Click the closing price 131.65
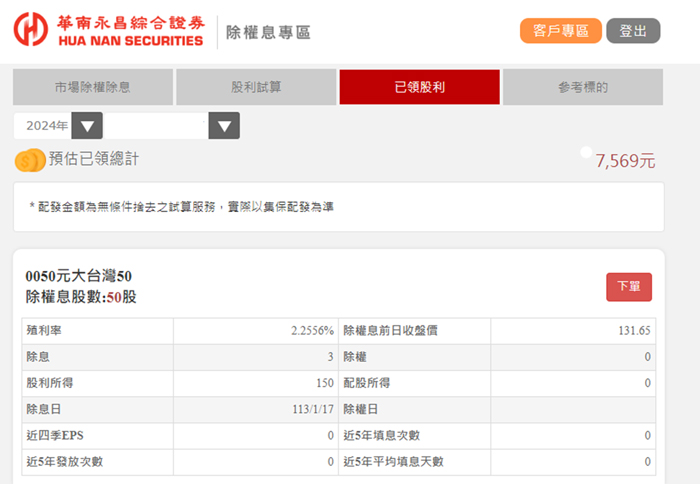Image resolution: width=700 pixels, height=484 pixels. (634, 331)
